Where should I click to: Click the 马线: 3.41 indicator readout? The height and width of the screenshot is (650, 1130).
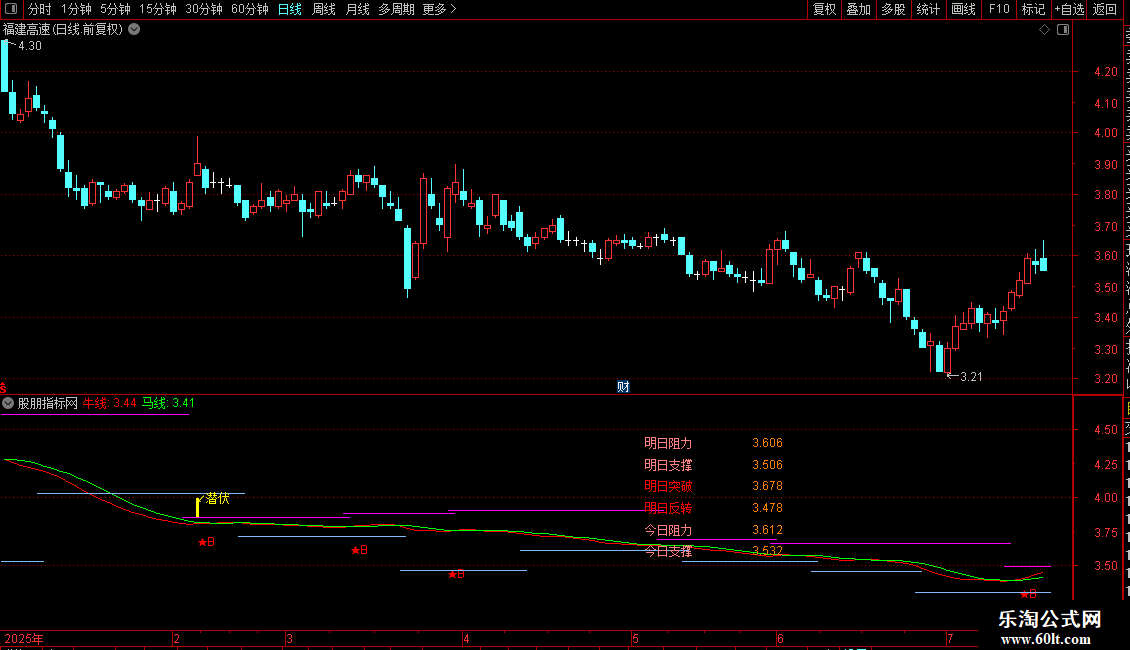pos(168,404)
